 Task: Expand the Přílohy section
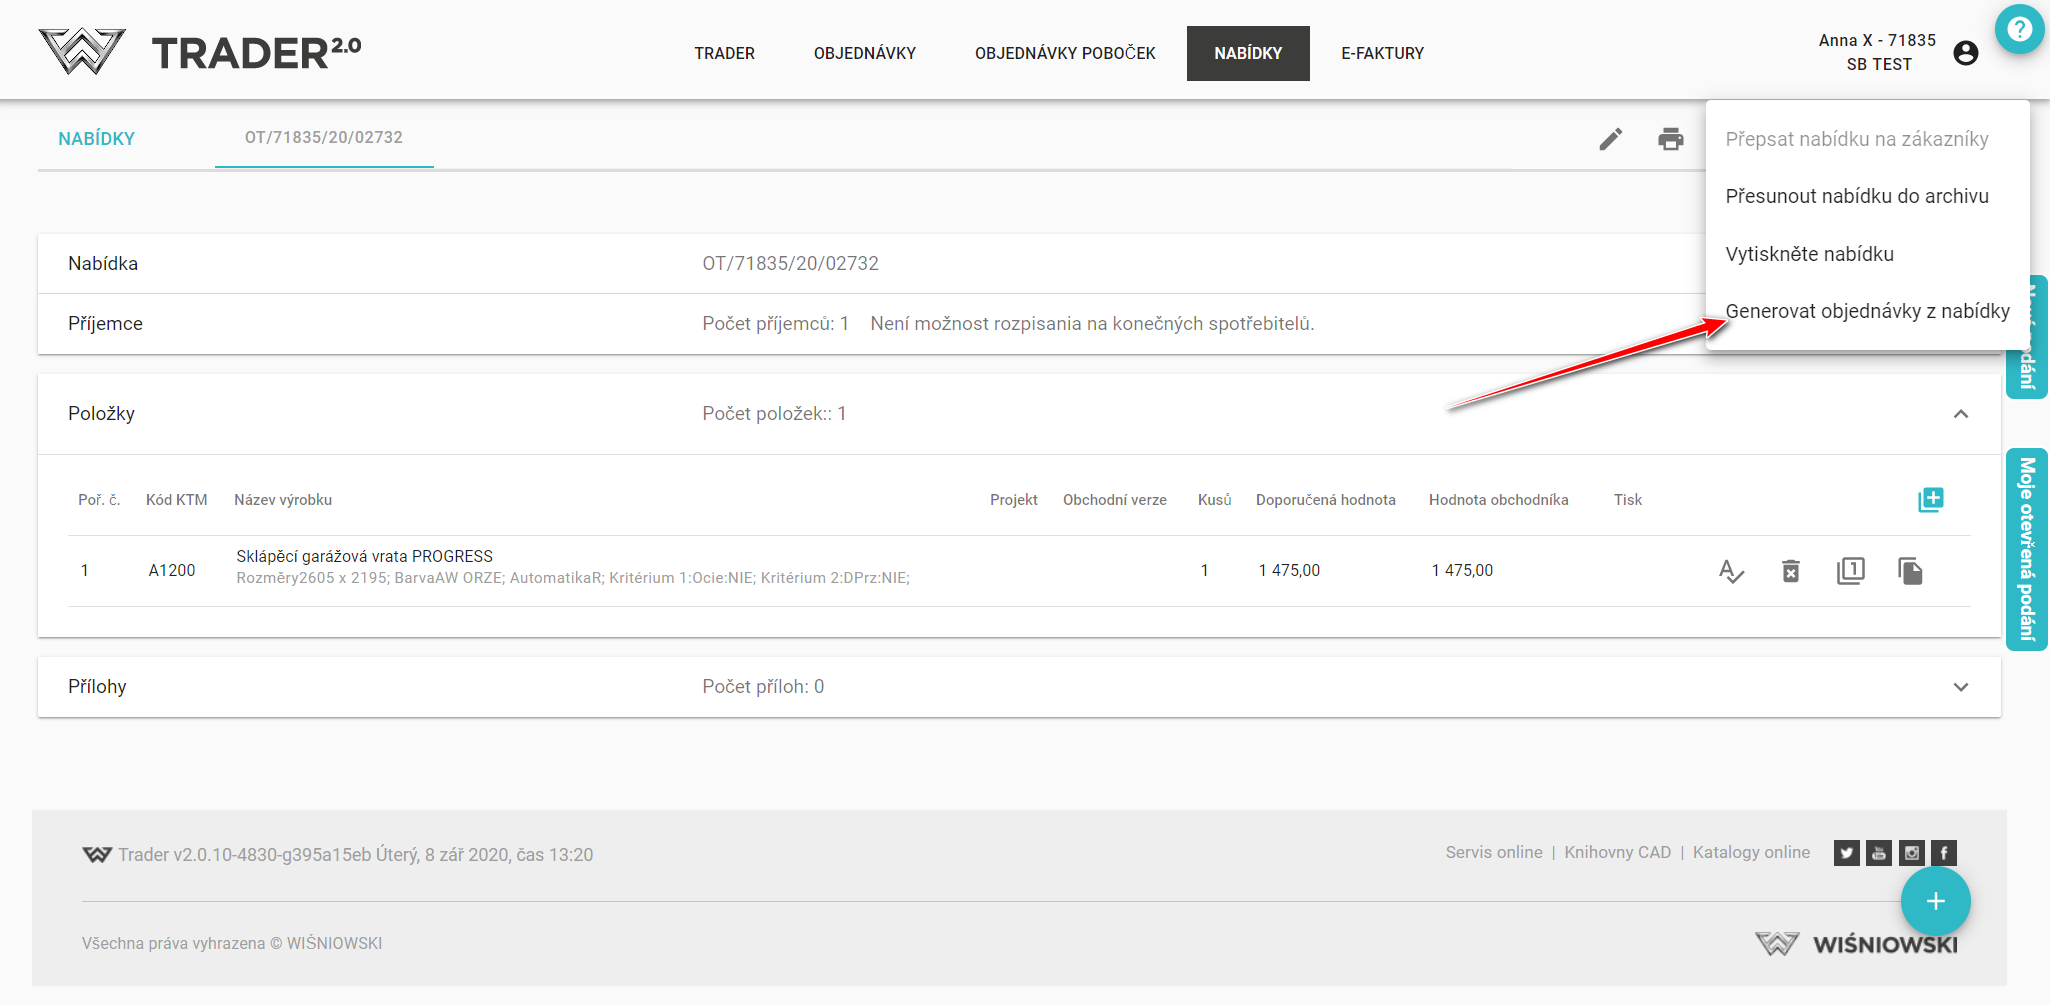click(1960, 687)
